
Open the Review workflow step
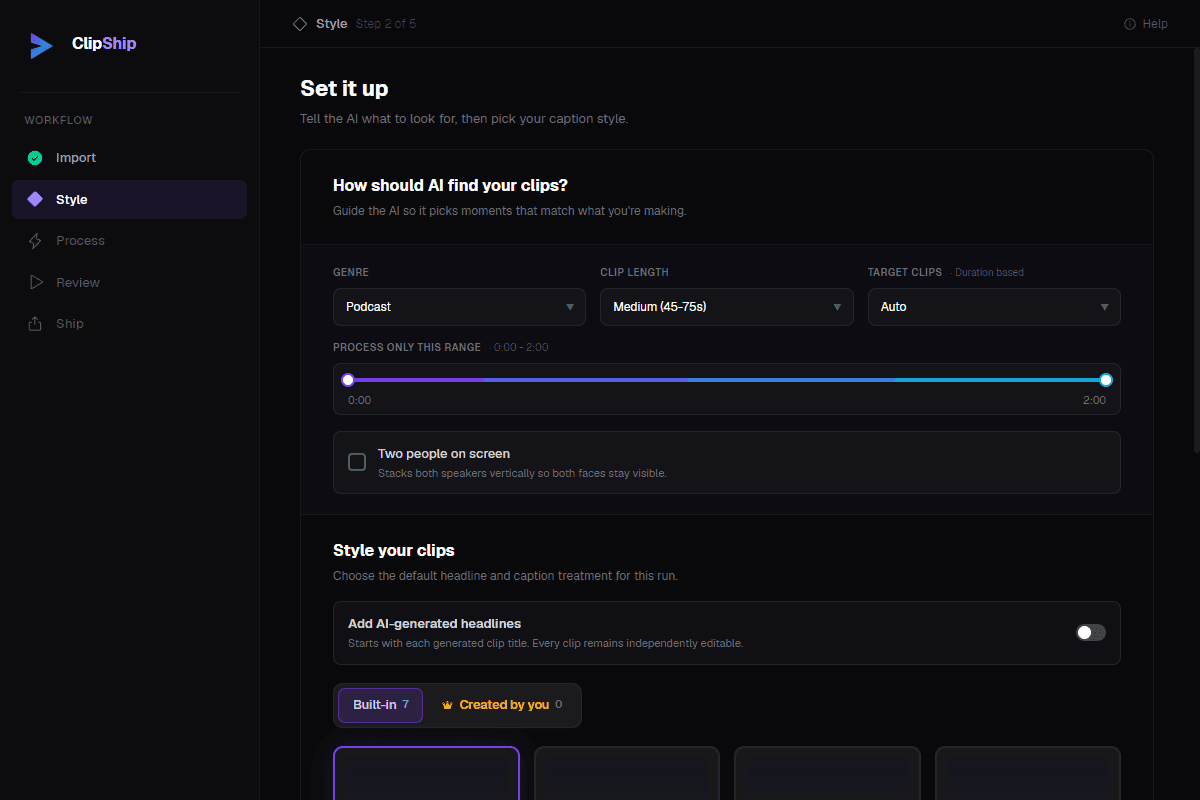coord(129,282)
